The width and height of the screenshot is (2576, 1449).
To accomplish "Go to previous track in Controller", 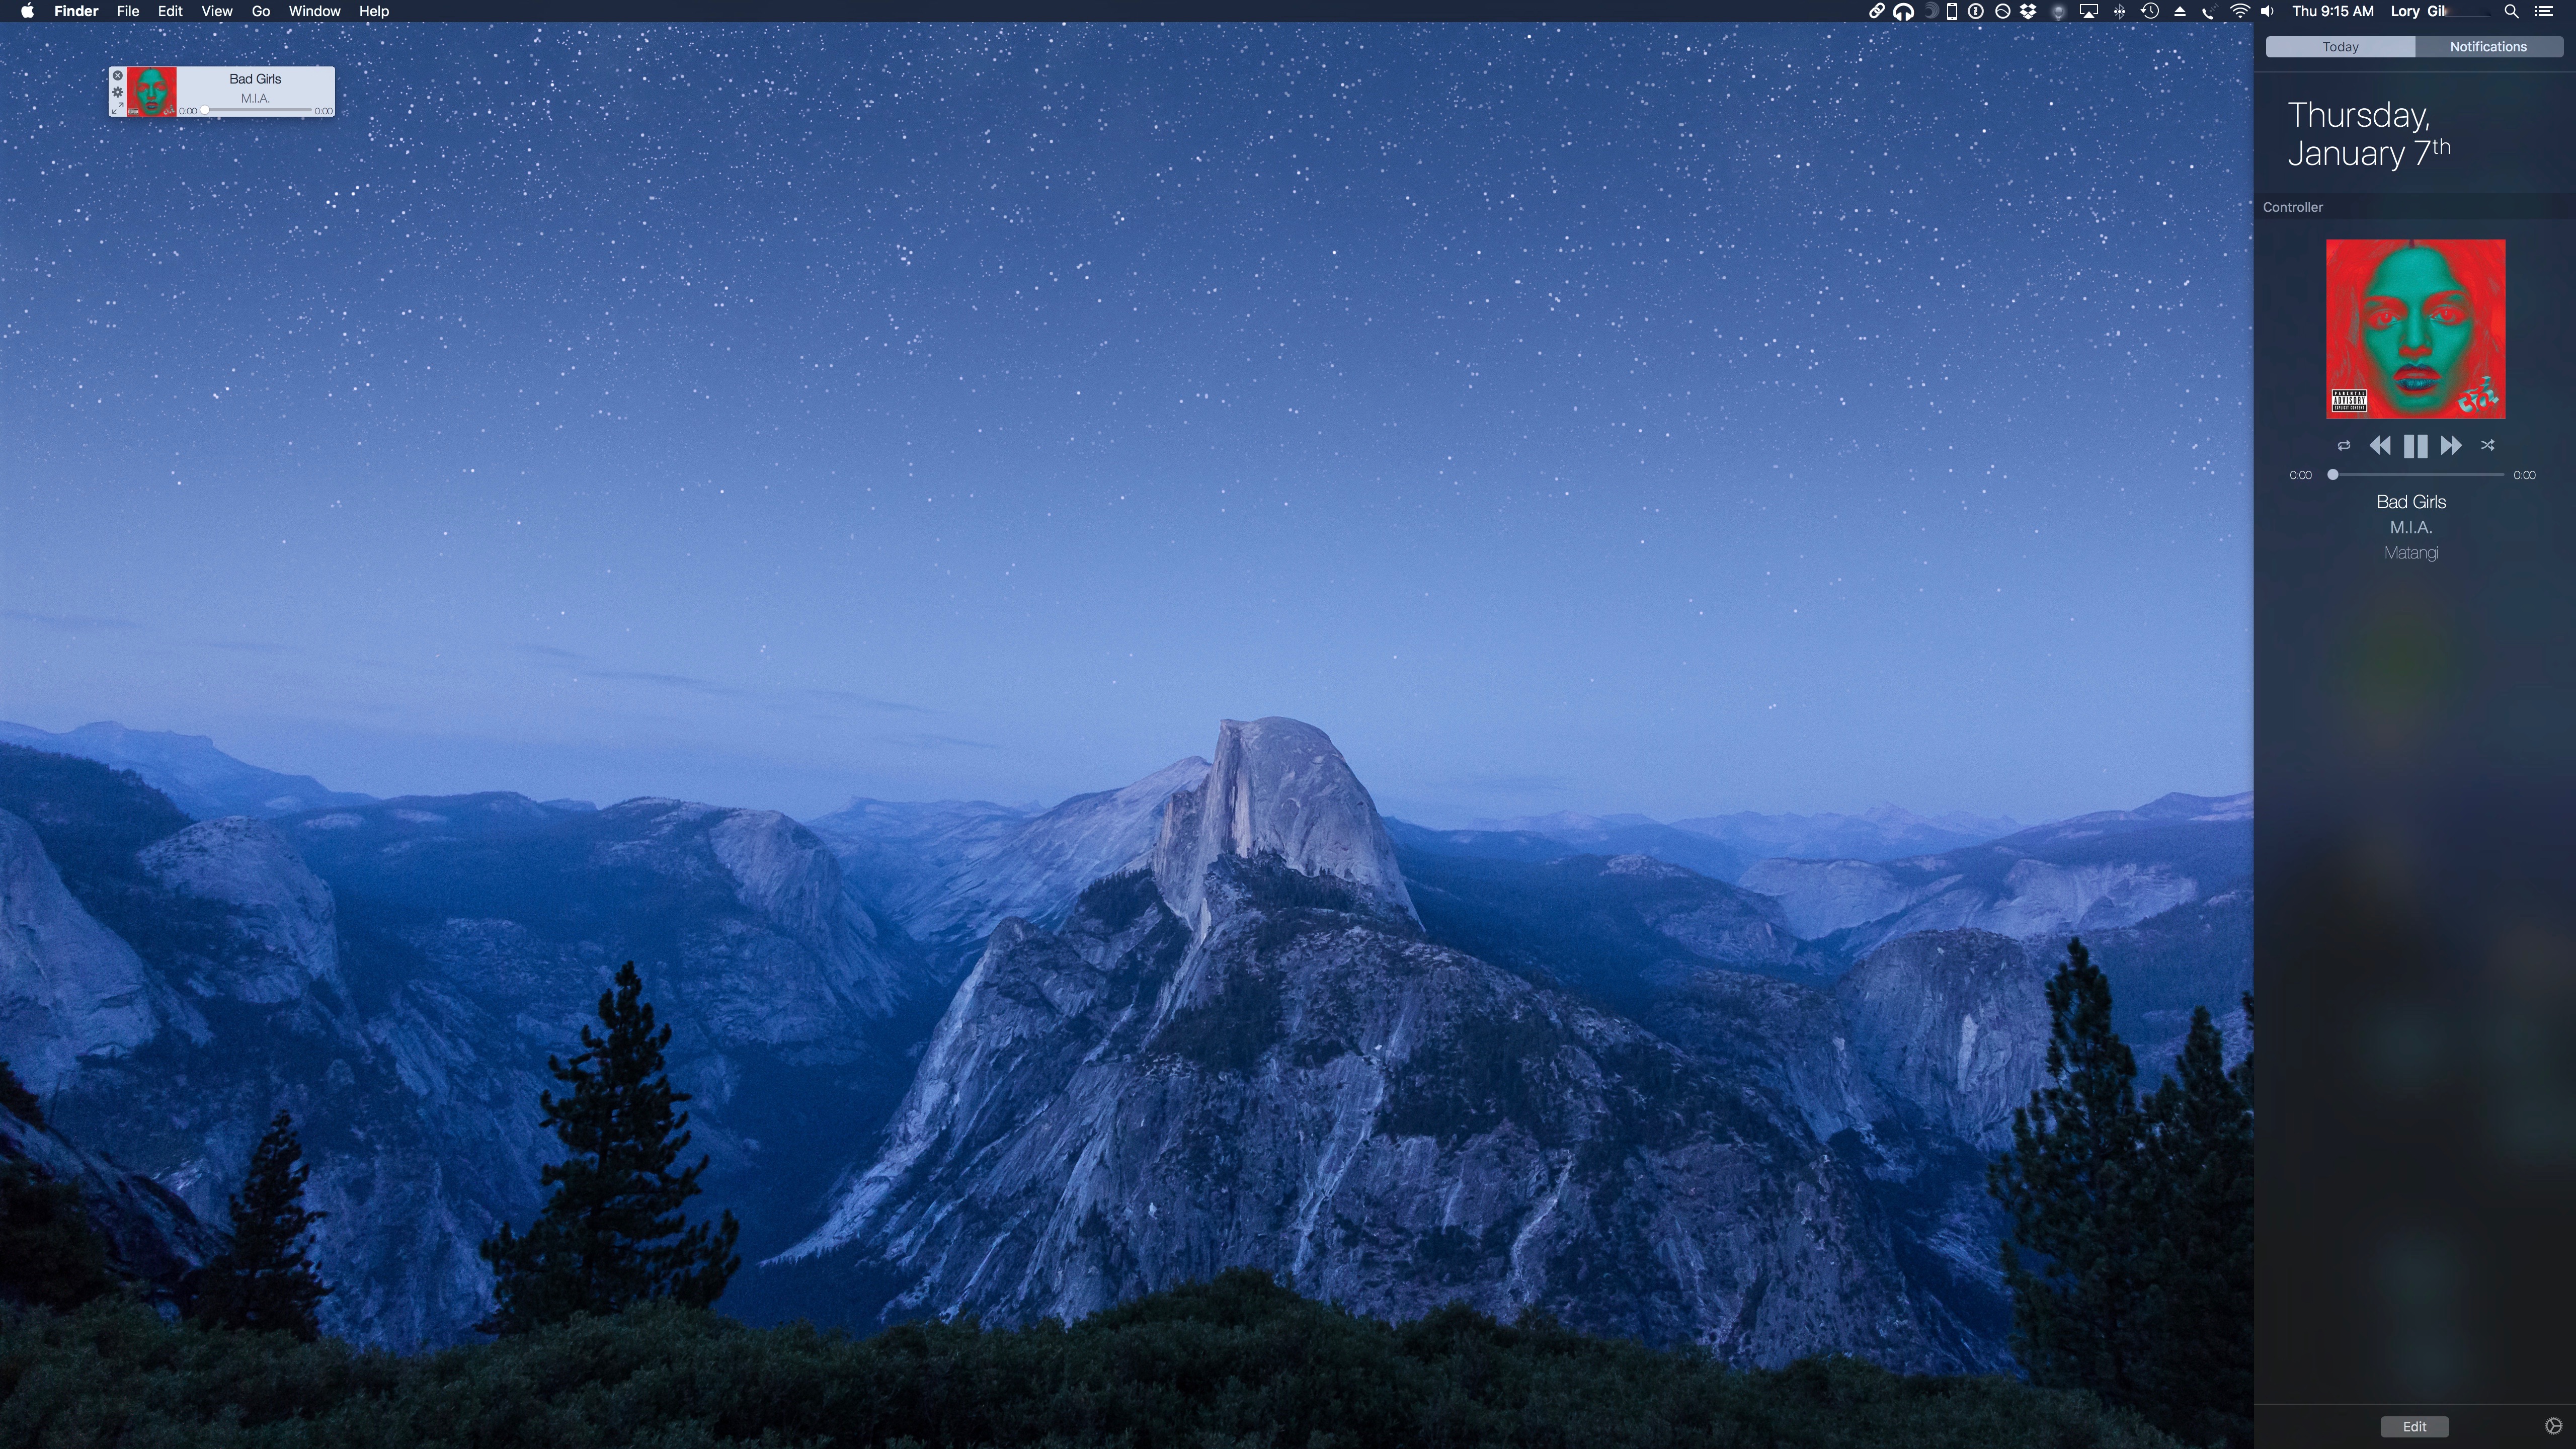I will tap(2380, 446).
